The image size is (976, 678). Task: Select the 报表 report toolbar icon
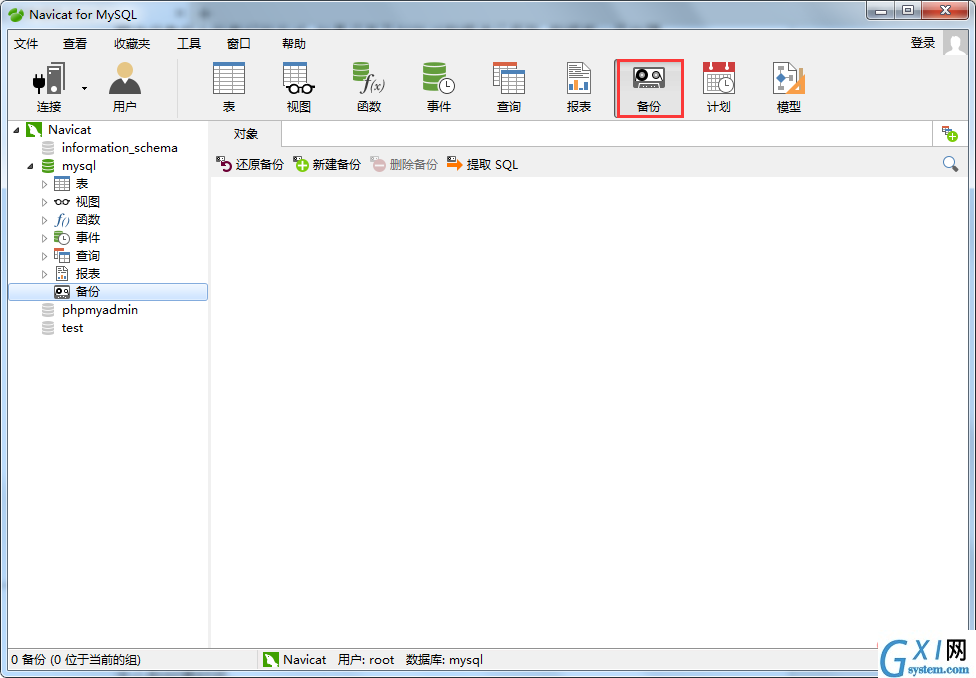click(x=579, y=87)
